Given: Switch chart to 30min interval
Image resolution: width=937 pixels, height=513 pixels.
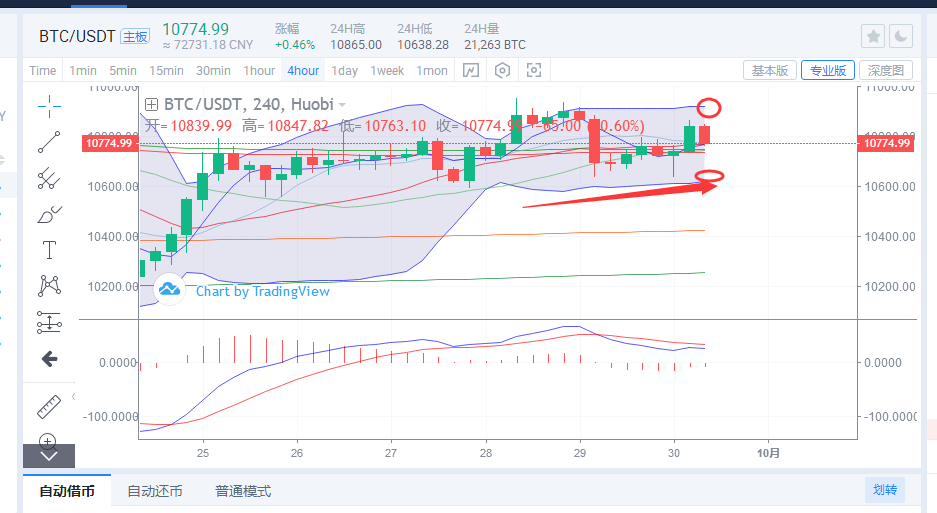Looking at the screenshot, I should 213,71.
